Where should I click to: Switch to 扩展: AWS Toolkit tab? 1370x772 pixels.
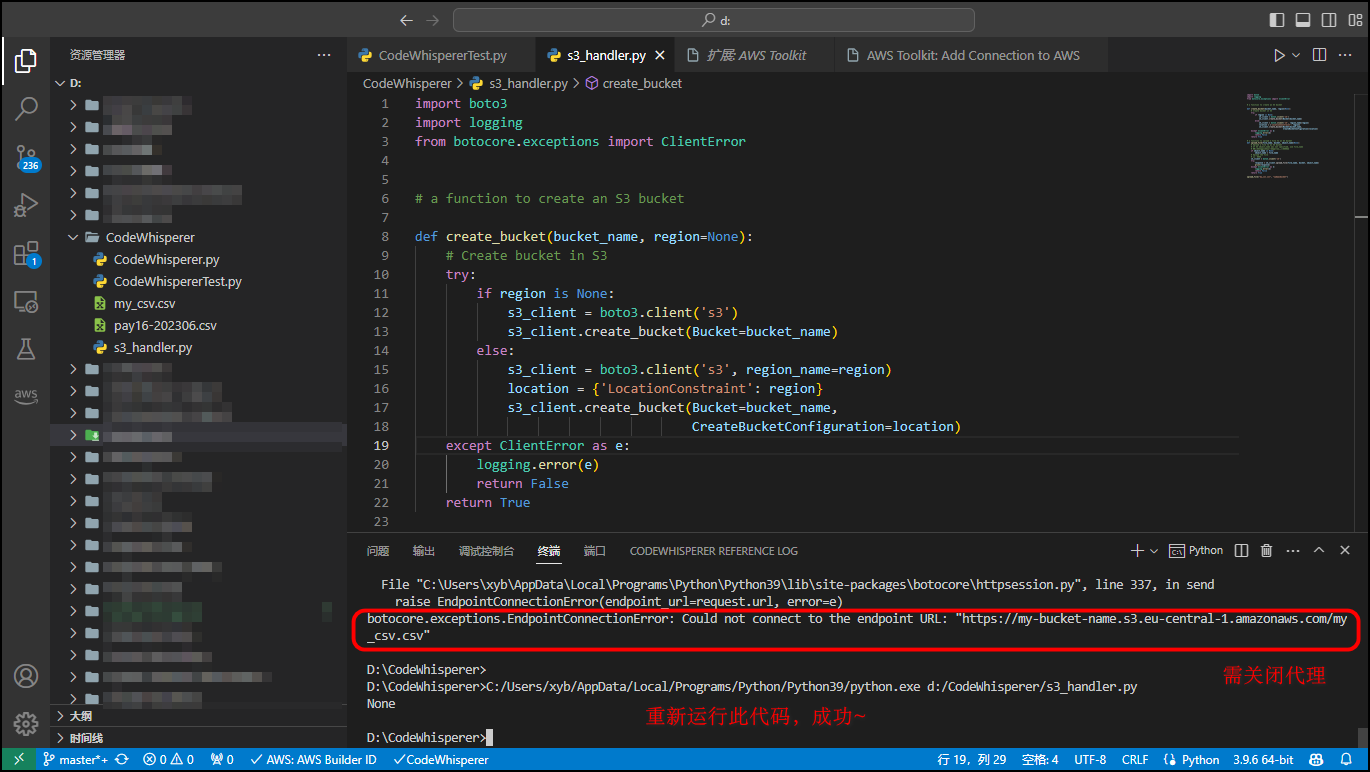pyautogui.click(x=756, y=55)
